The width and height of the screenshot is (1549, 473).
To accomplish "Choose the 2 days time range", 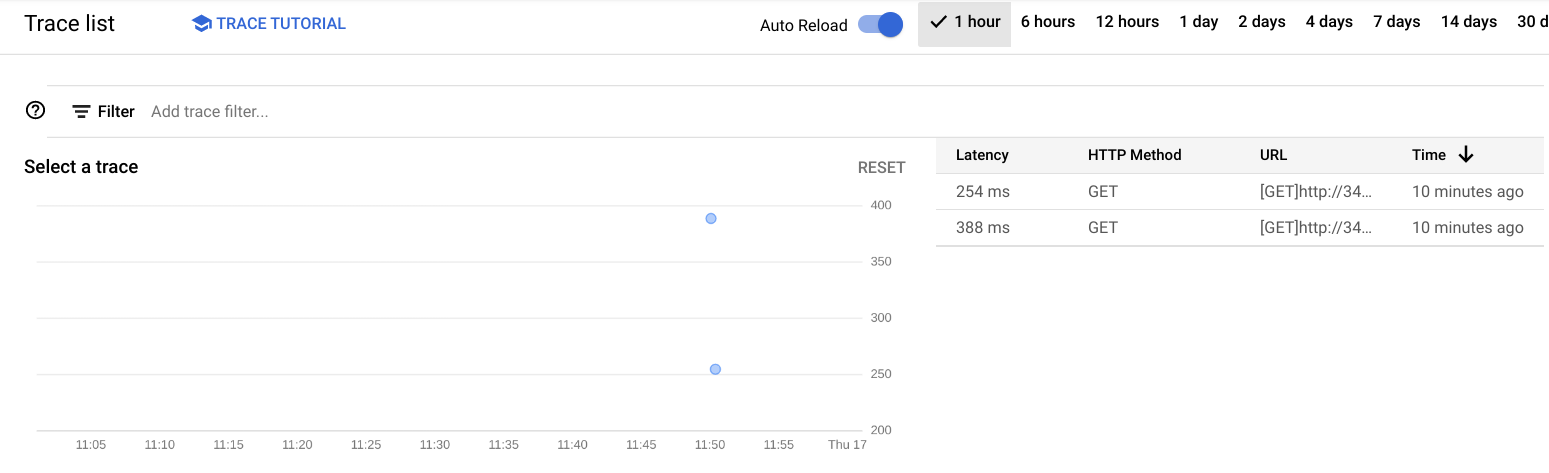I will [x=1261, y=22].
